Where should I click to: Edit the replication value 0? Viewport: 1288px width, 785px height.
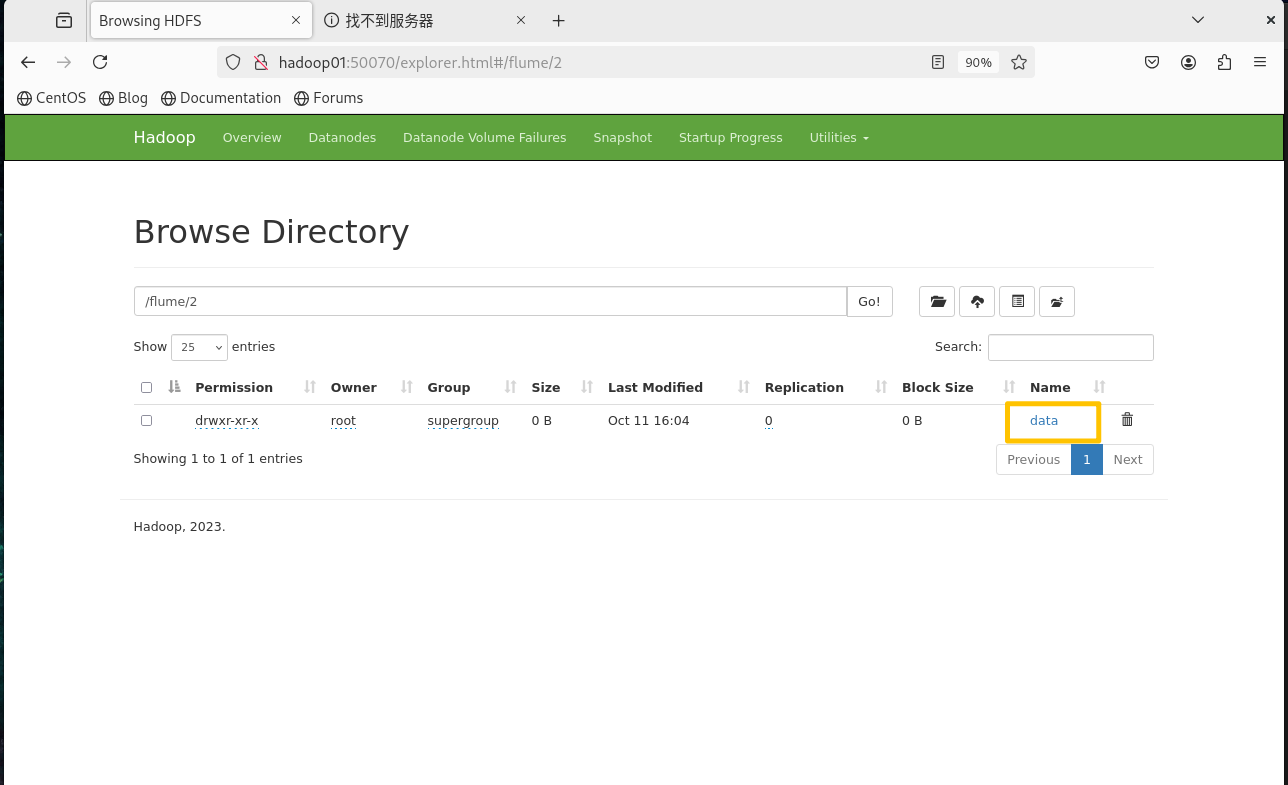pyautogui.click(x=768, y=421)
